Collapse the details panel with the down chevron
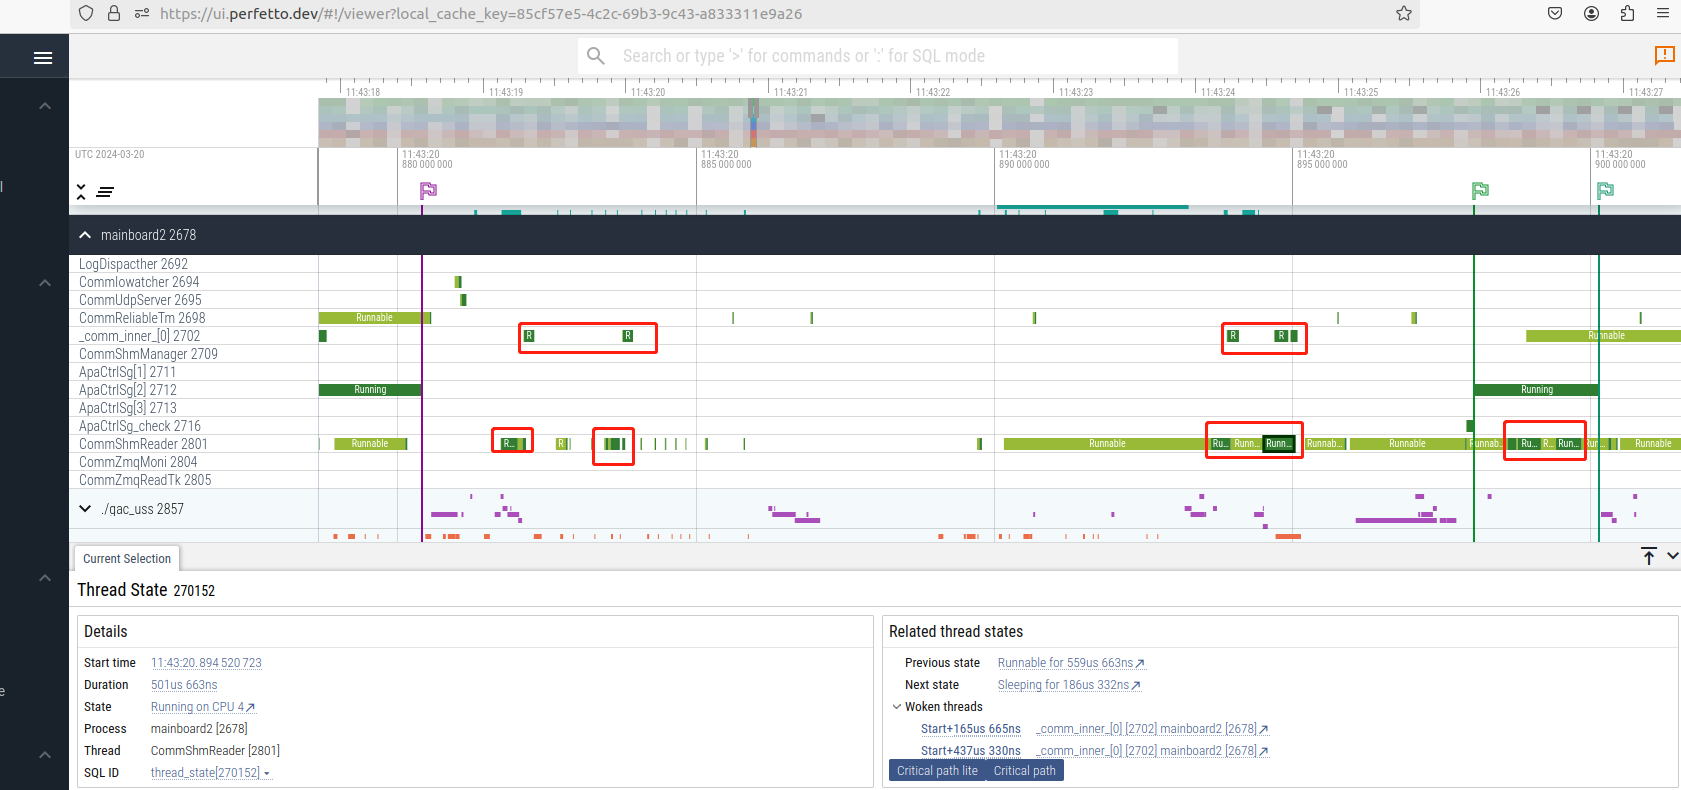 (1672, 556)
